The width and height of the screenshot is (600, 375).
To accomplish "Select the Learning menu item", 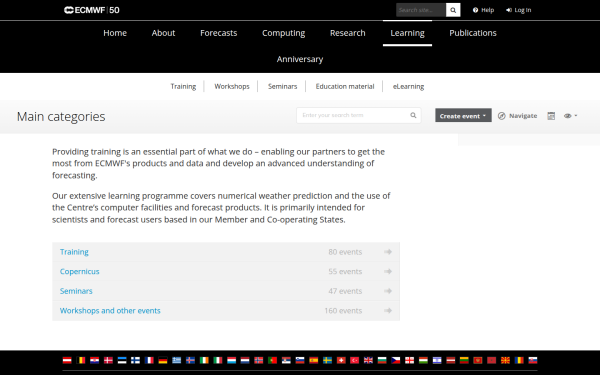I will [407, 33].
